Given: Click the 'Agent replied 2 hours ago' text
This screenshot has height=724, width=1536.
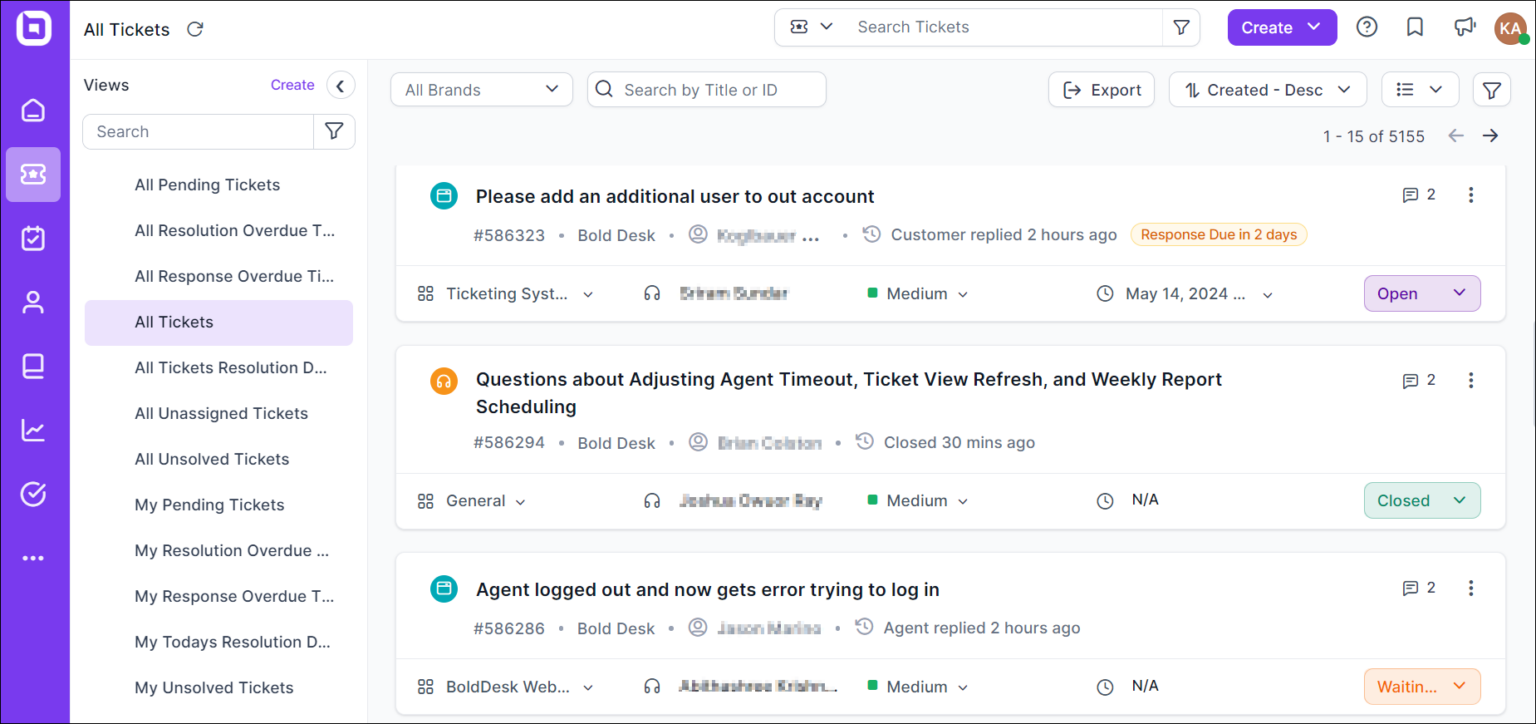Looking at the screenshot, I should click(982, 628).
